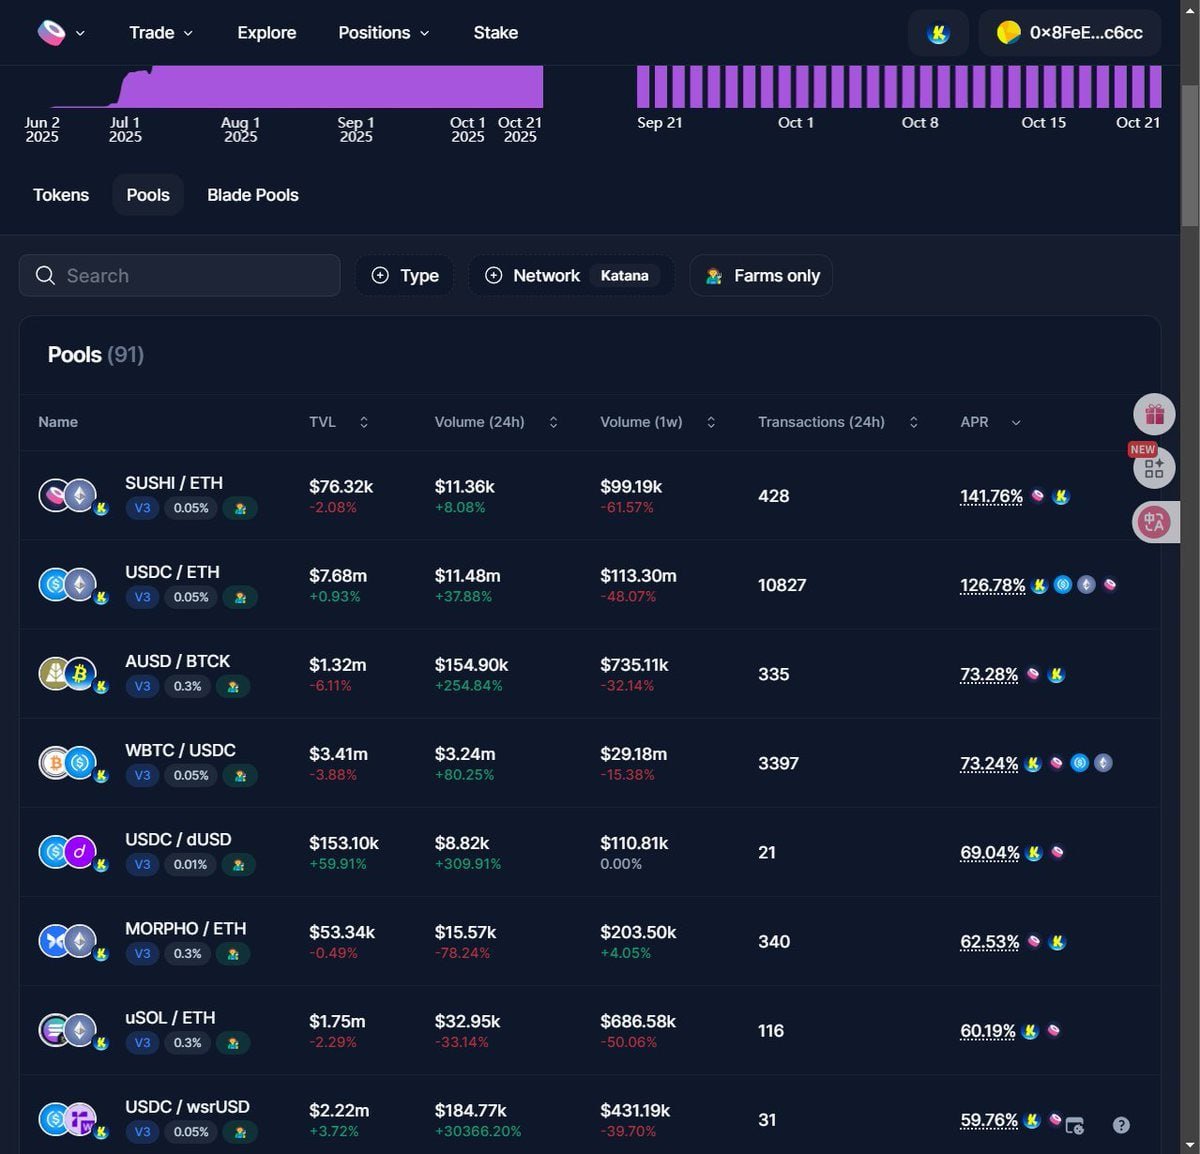Expand the Trade dropdown menu
This screenshot has width=1200, height=1154.
161,33
